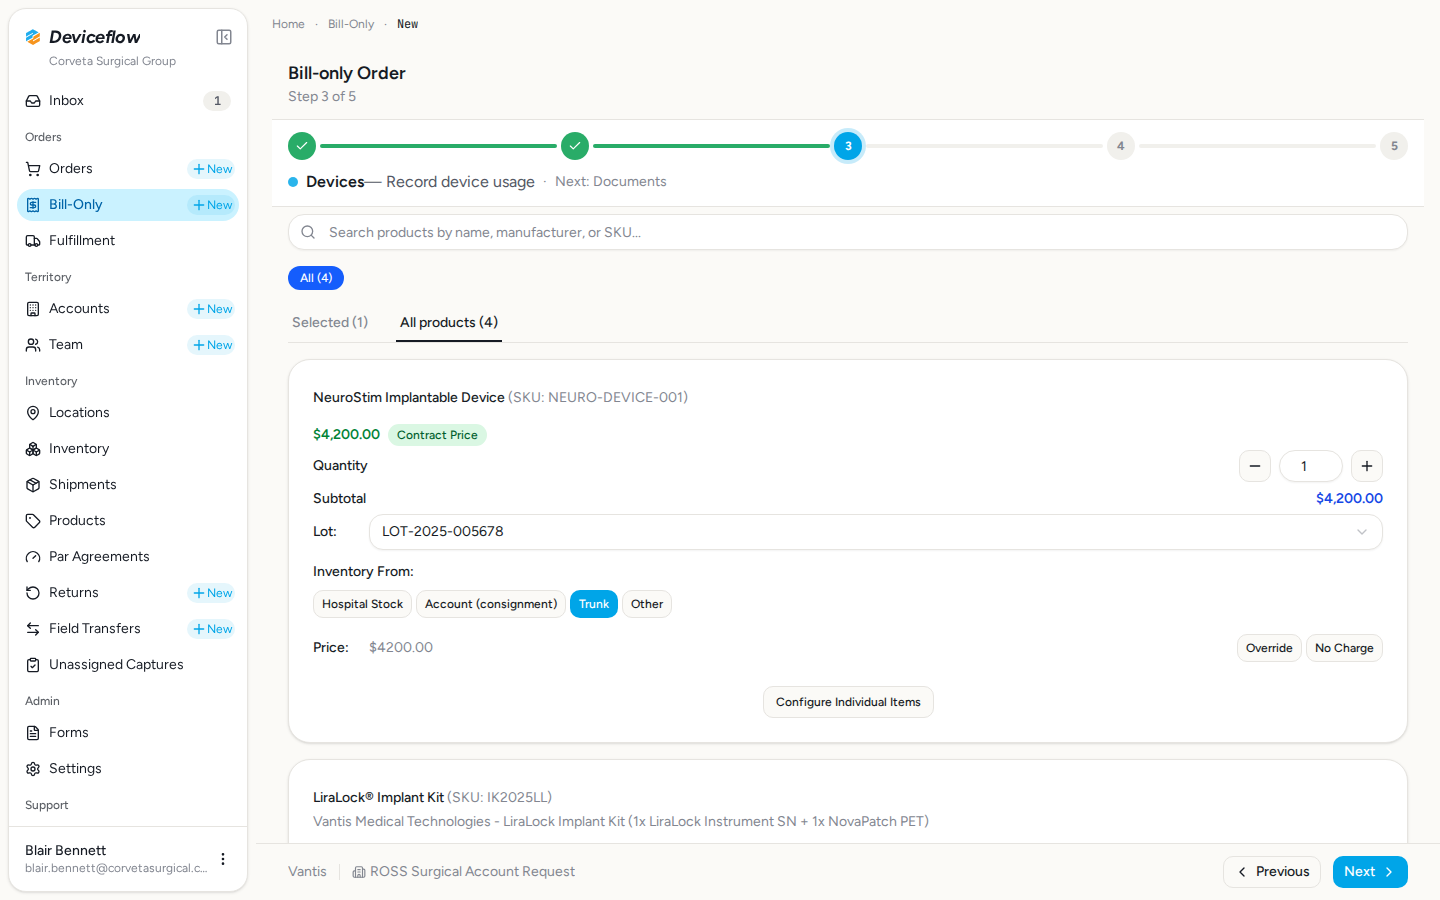Screen dimensions: 1440x900
Task: Jump to step 4 in progress bar
Action: point(1121,146)
